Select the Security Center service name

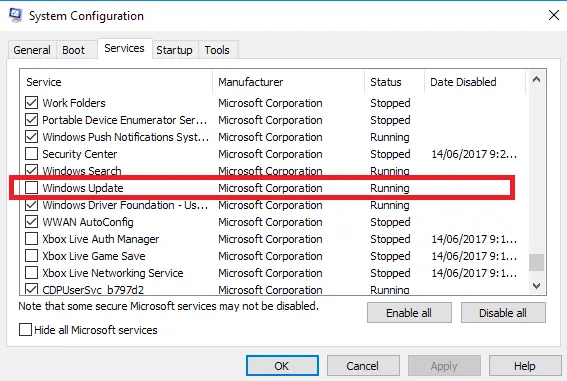click(80, 154)
